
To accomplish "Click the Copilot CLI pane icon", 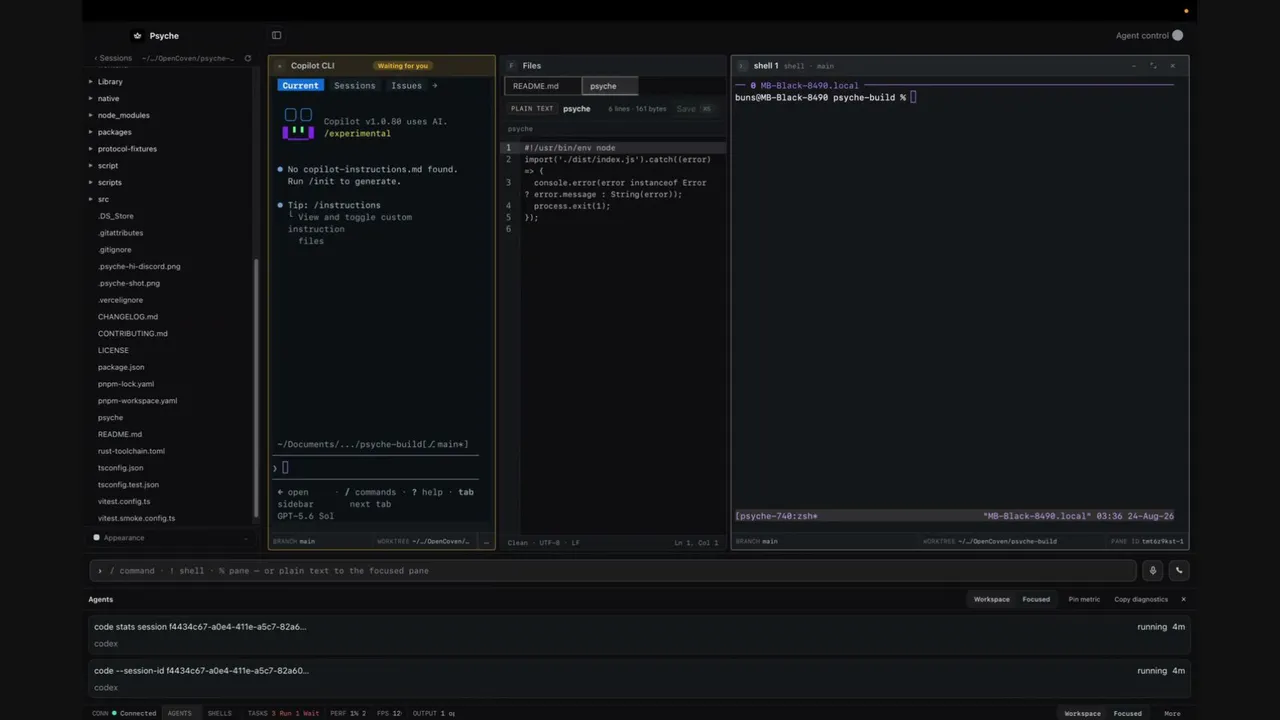I will point(281,66).
